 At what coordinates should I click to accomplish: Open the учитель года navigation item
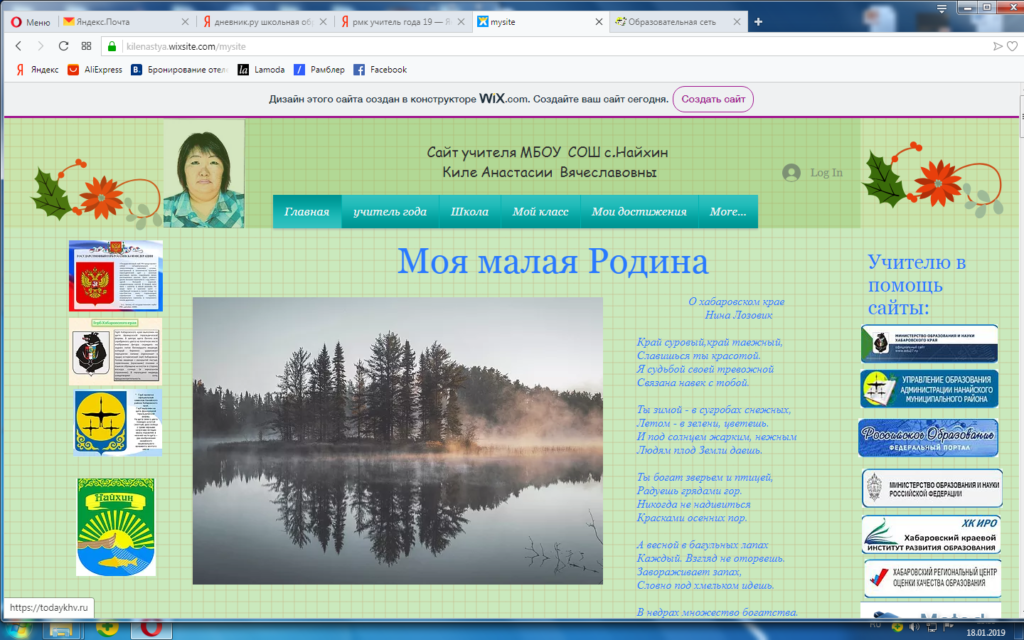click(389, 212)
